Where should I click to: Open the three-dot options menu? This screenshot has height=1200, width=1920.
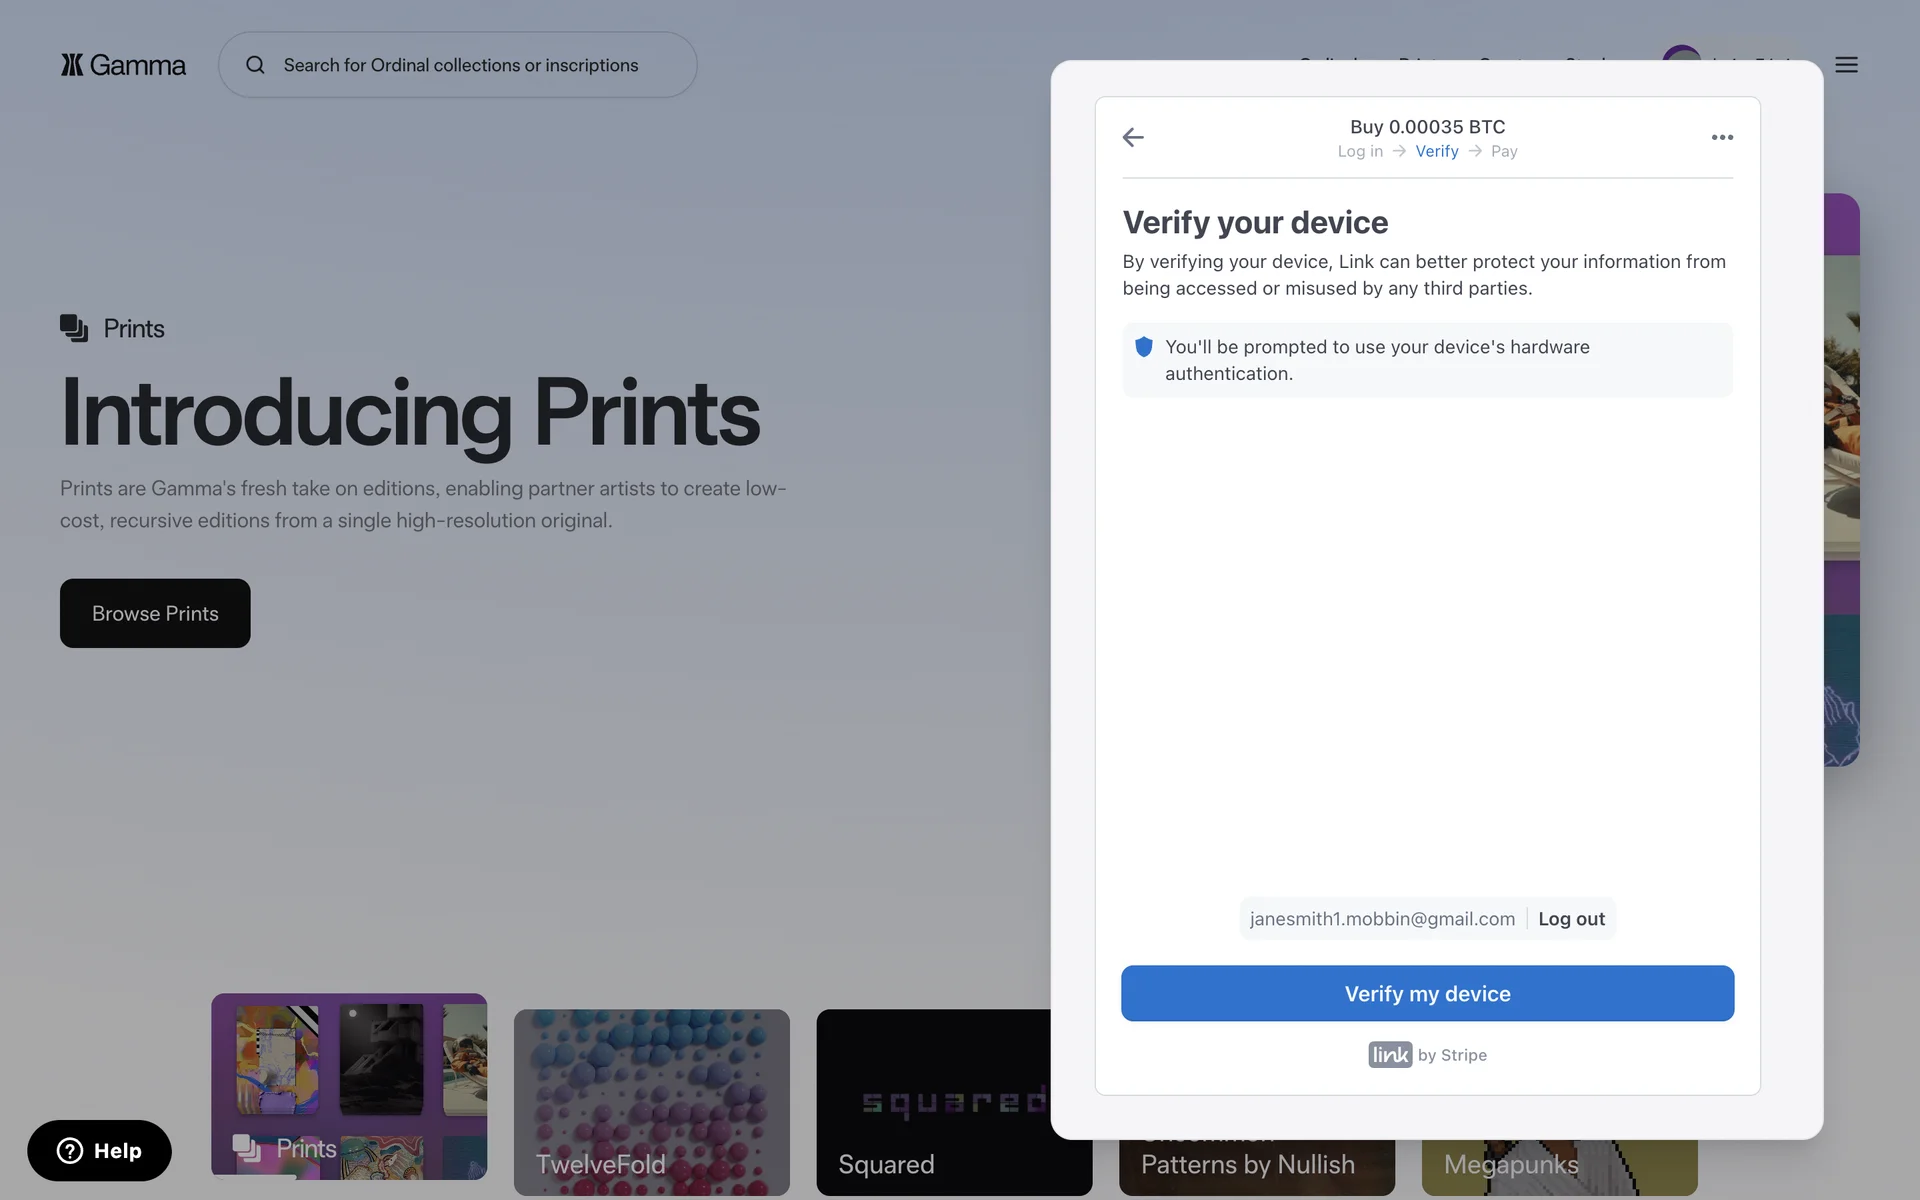(x=1722, y=138)
